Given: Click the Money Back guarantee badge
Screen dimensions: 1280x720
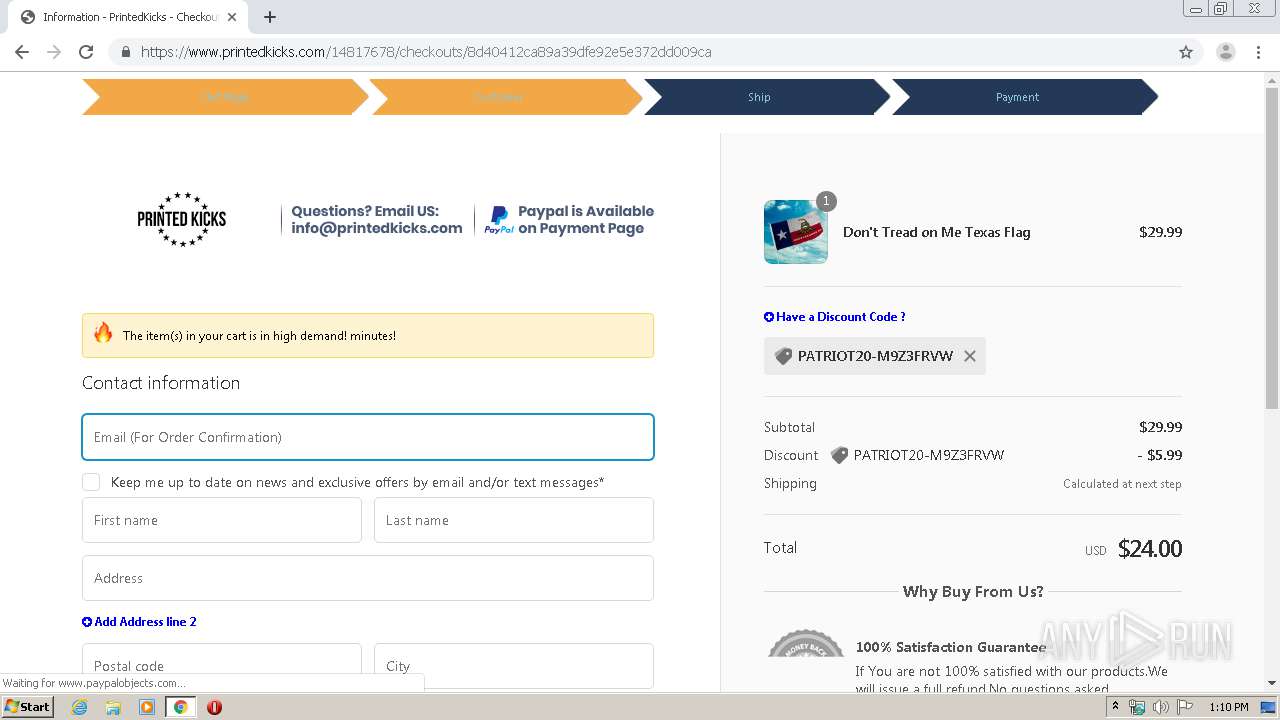Looking at the screenshot, I should [x=806, y=645].
